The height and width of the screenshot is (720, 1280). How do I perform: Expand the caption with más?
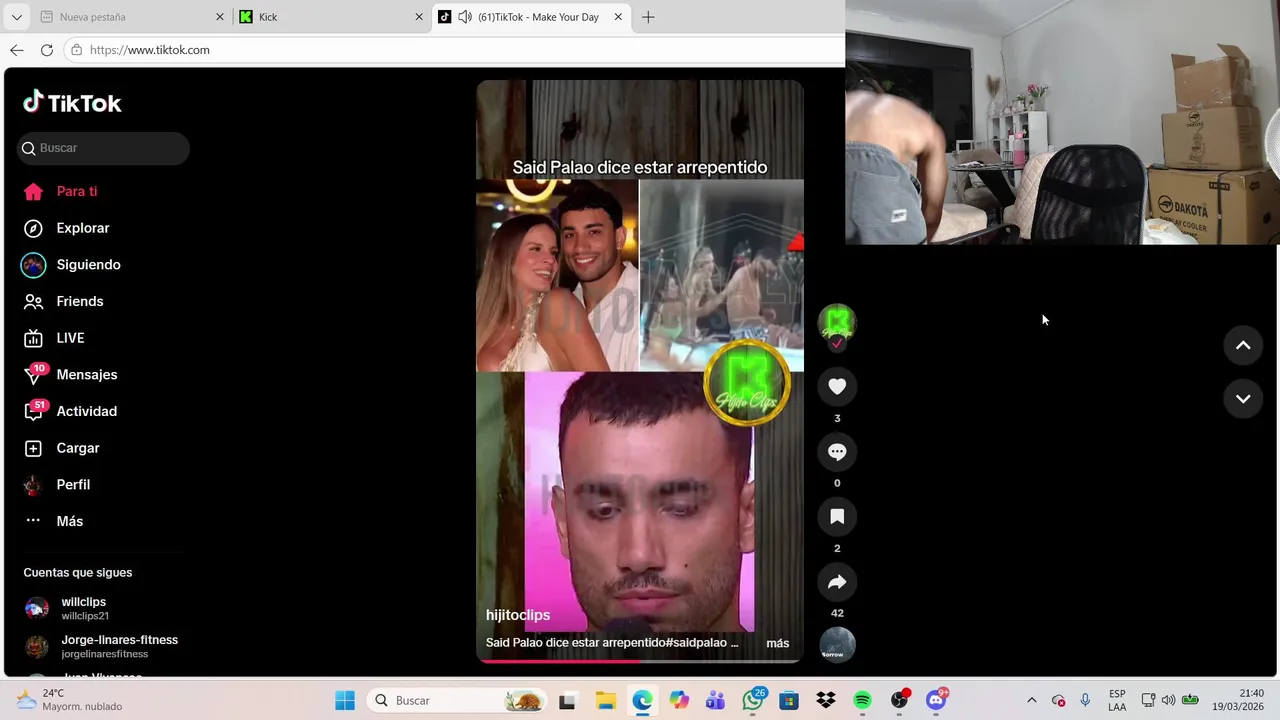[x=777, y=643]
